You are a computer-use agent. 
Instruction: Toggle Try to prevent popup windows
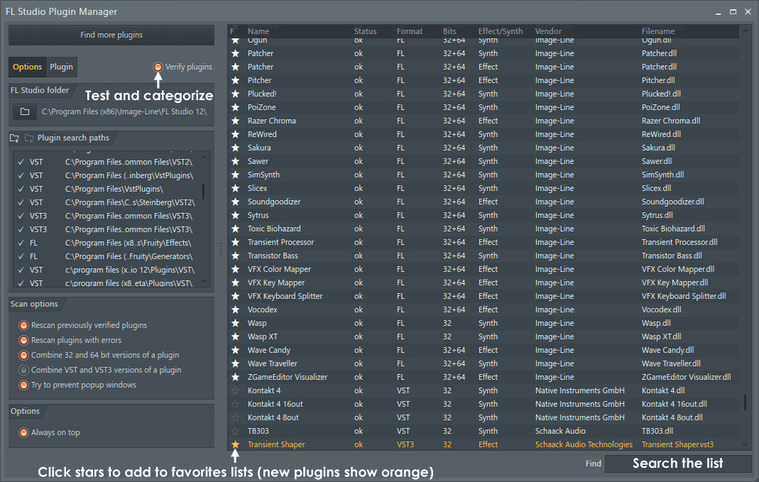coord(23,385)
